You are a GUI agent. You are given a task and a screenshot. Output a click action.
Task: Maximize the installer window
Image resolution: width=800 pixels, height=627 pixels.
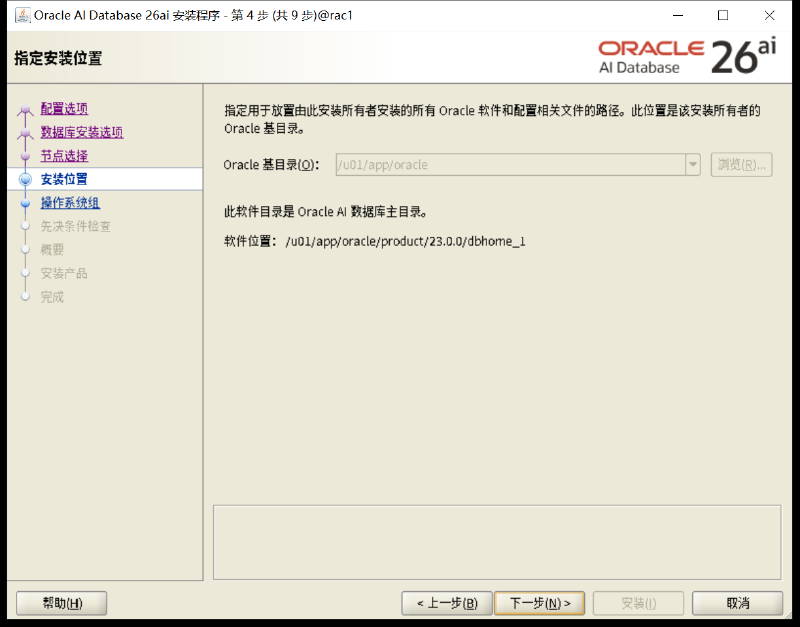click(x=722, y=15)
